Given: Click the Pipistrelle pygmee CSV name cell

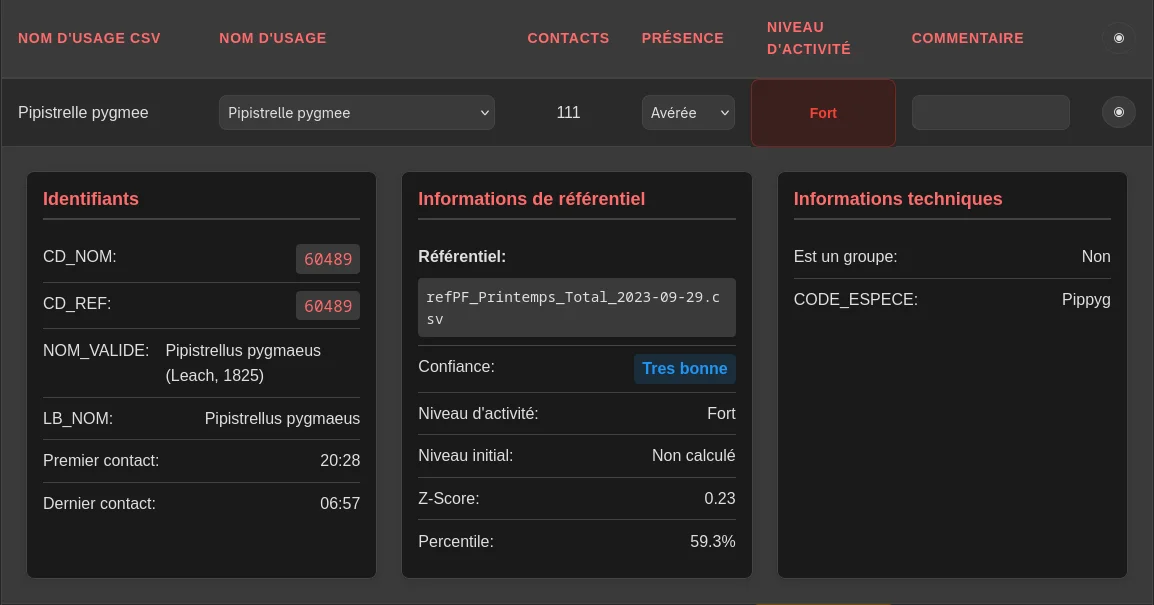Looking at the screenshot, I should tap(83, 113).
